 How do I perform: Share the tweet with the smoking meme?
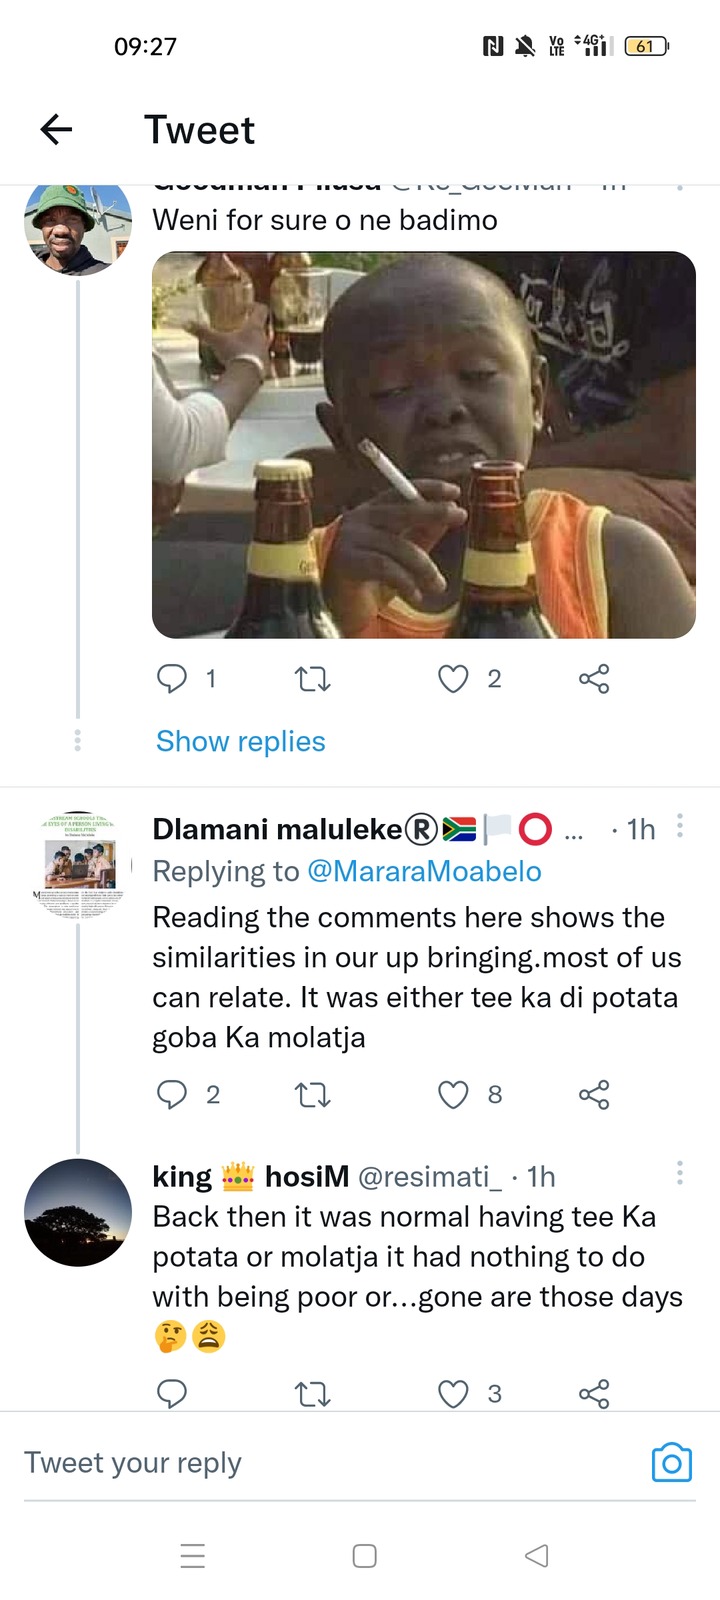[x=594, y=679]
